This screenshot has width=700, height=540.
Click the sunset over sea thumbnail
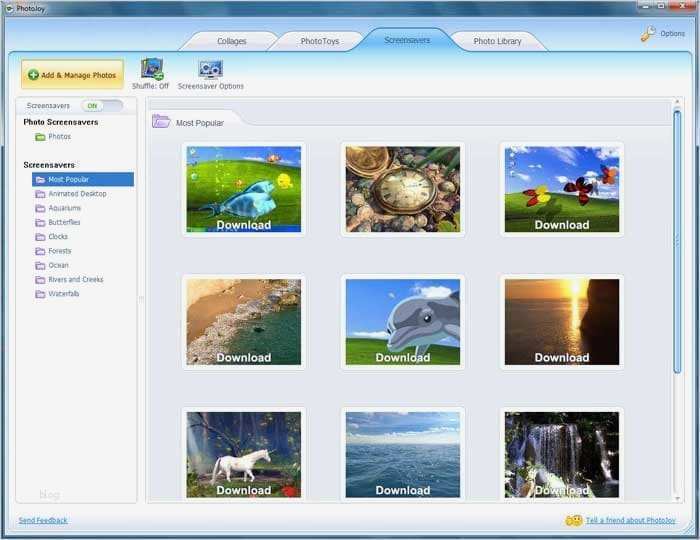(x=562, y=322)
